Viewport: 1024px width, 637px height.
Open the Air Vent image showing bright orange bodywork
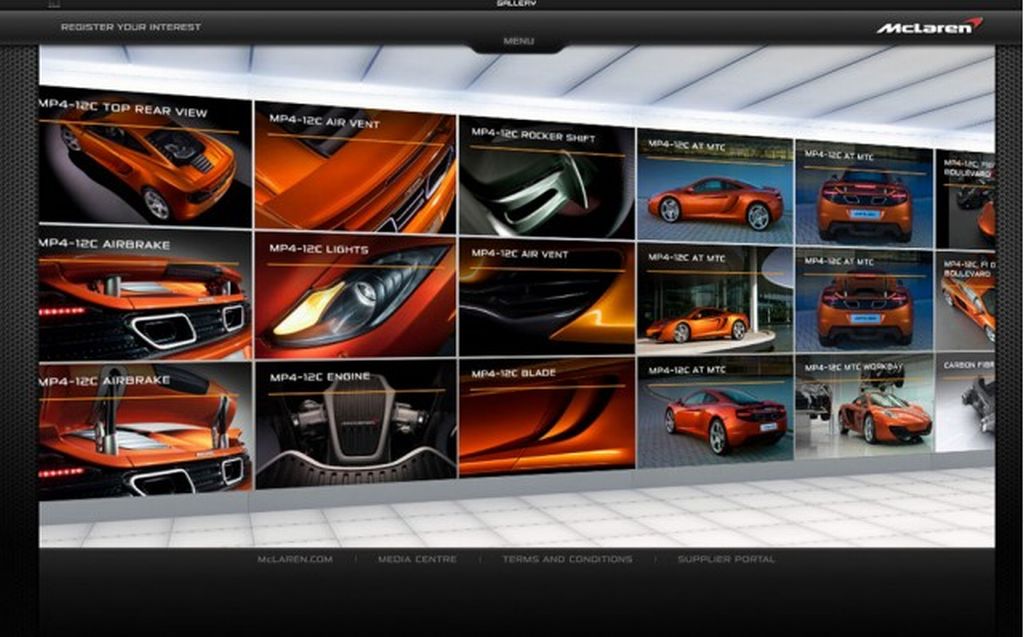355,167
